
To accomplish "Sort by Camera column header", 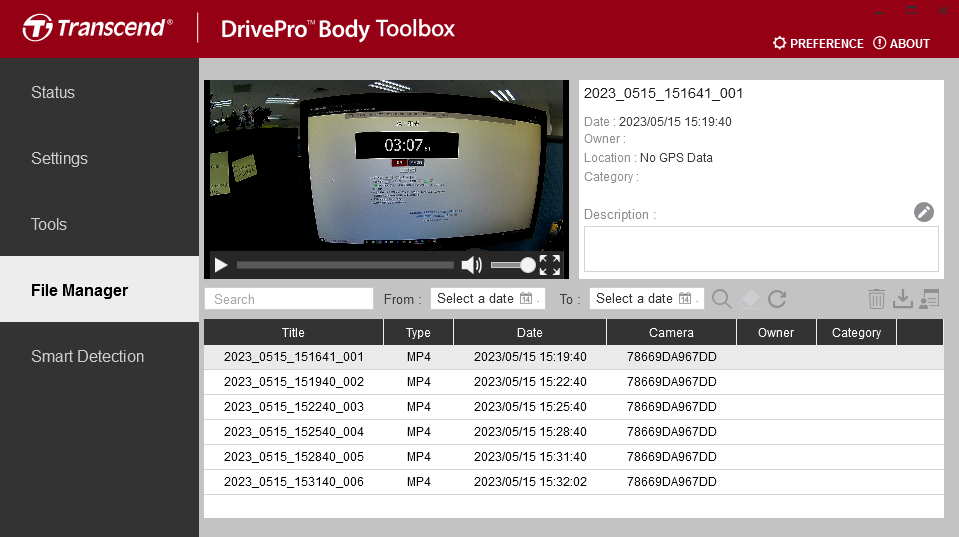I will 672,333.
